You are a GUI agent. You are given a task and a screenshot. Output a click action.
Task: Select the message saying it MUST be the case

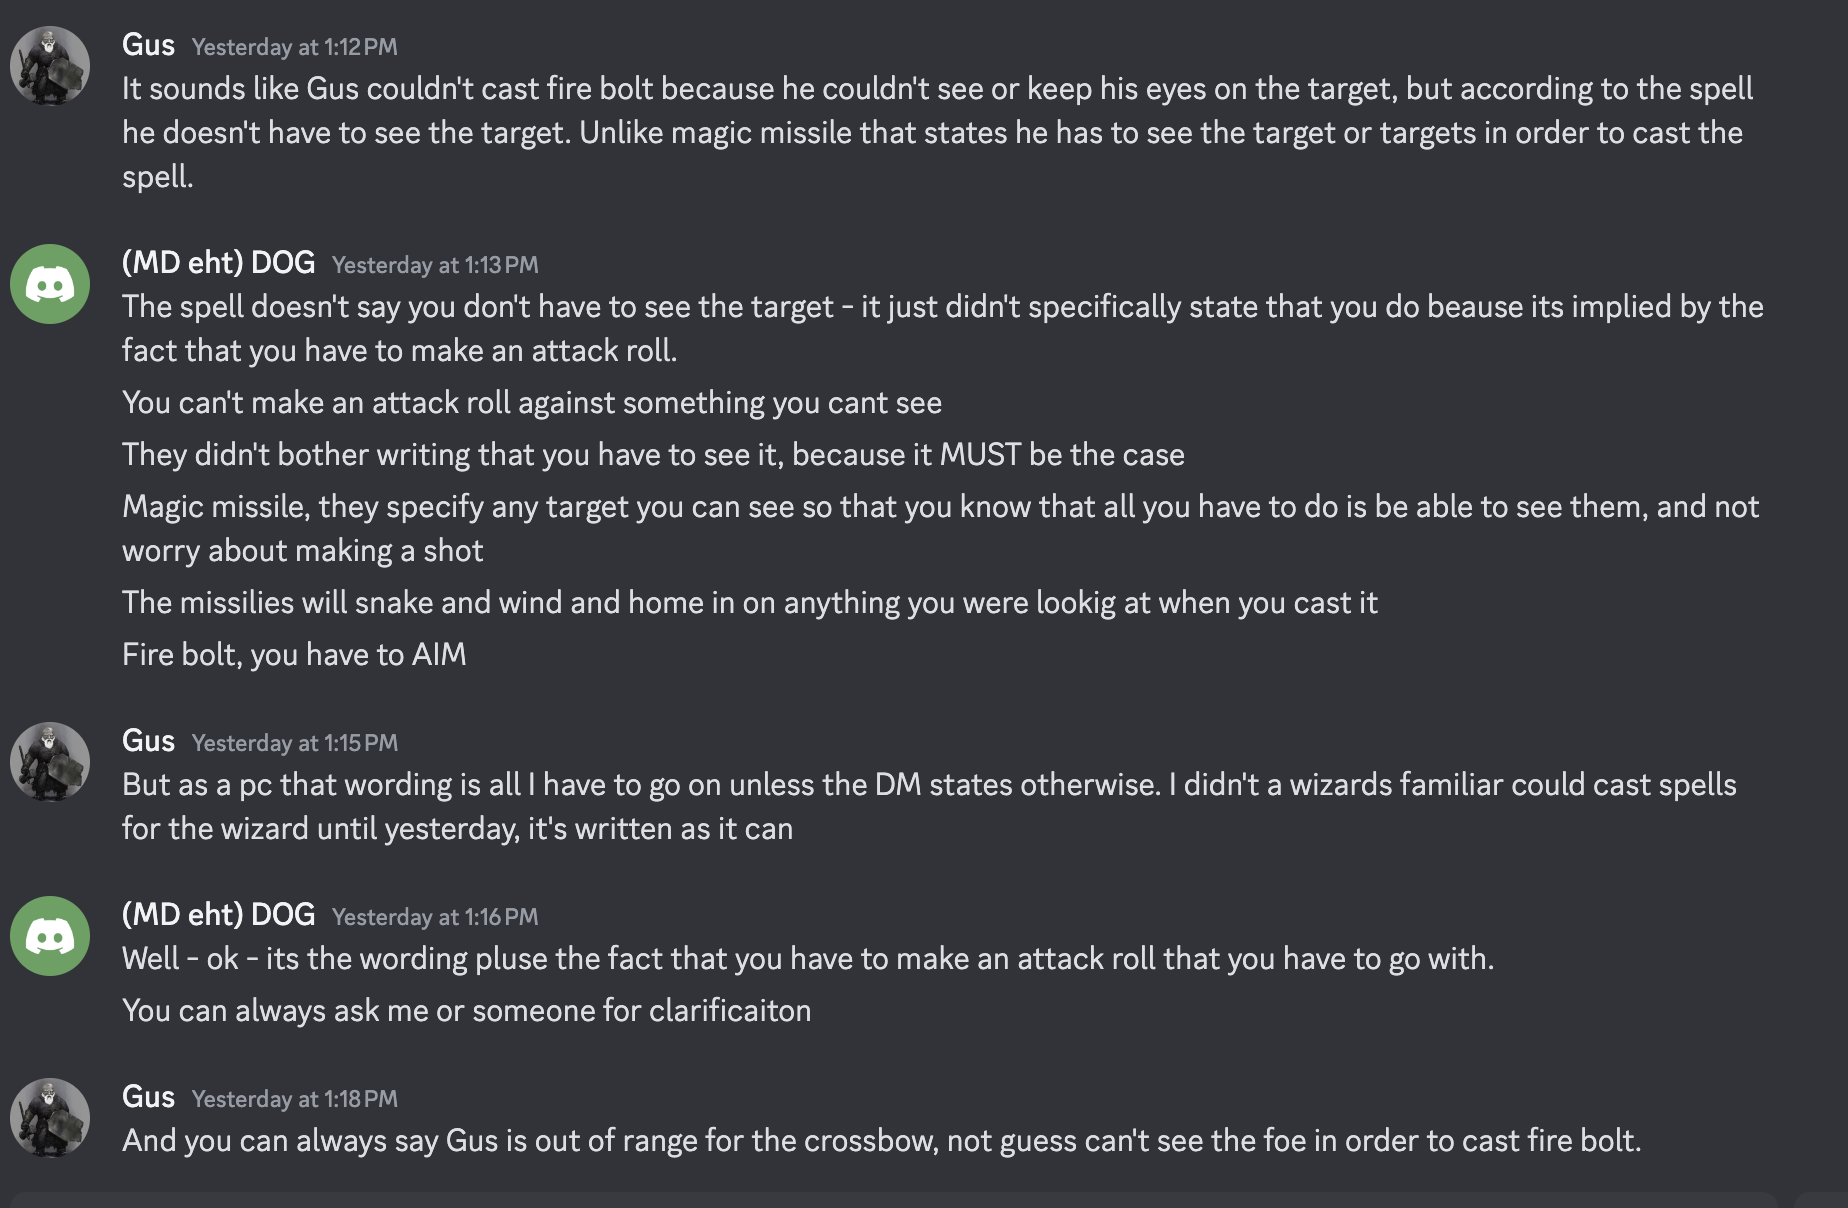[x=653, y=455]
